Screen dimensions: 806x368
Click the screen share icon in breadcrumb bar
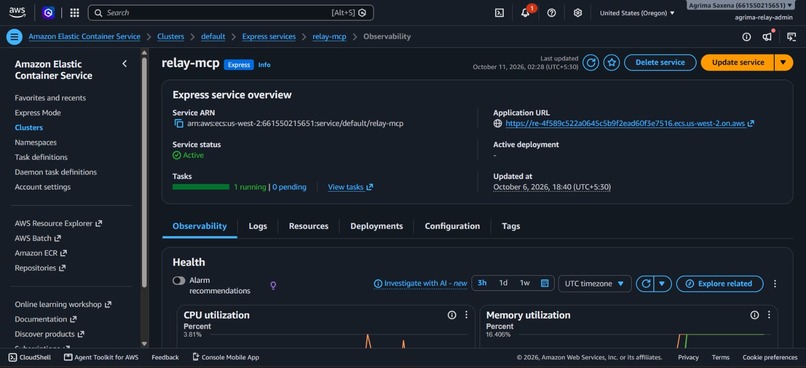(792, 36)
